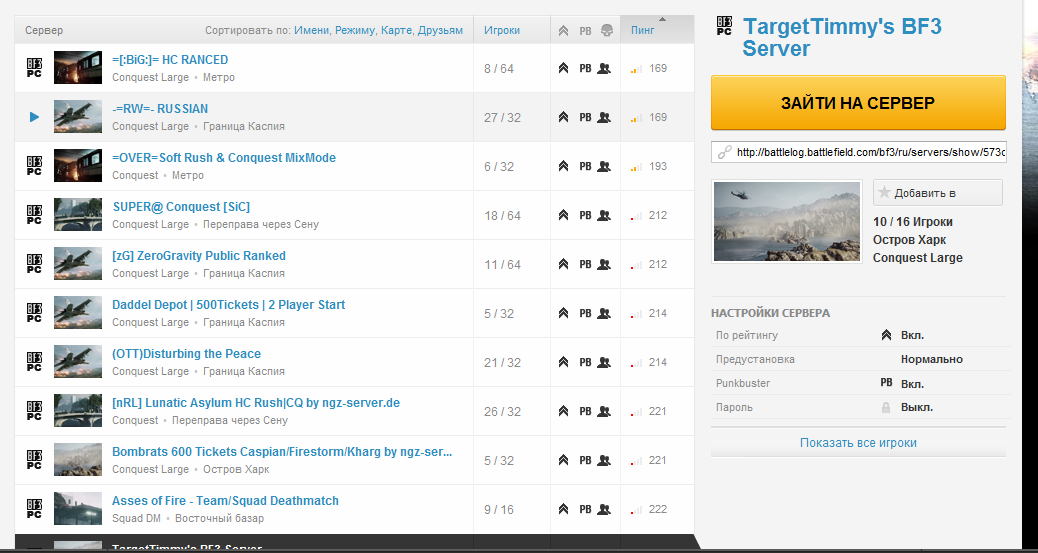Click the ranked chevron icon in the По рейтингу setting
1038x553 pixels.
[886, 335]
